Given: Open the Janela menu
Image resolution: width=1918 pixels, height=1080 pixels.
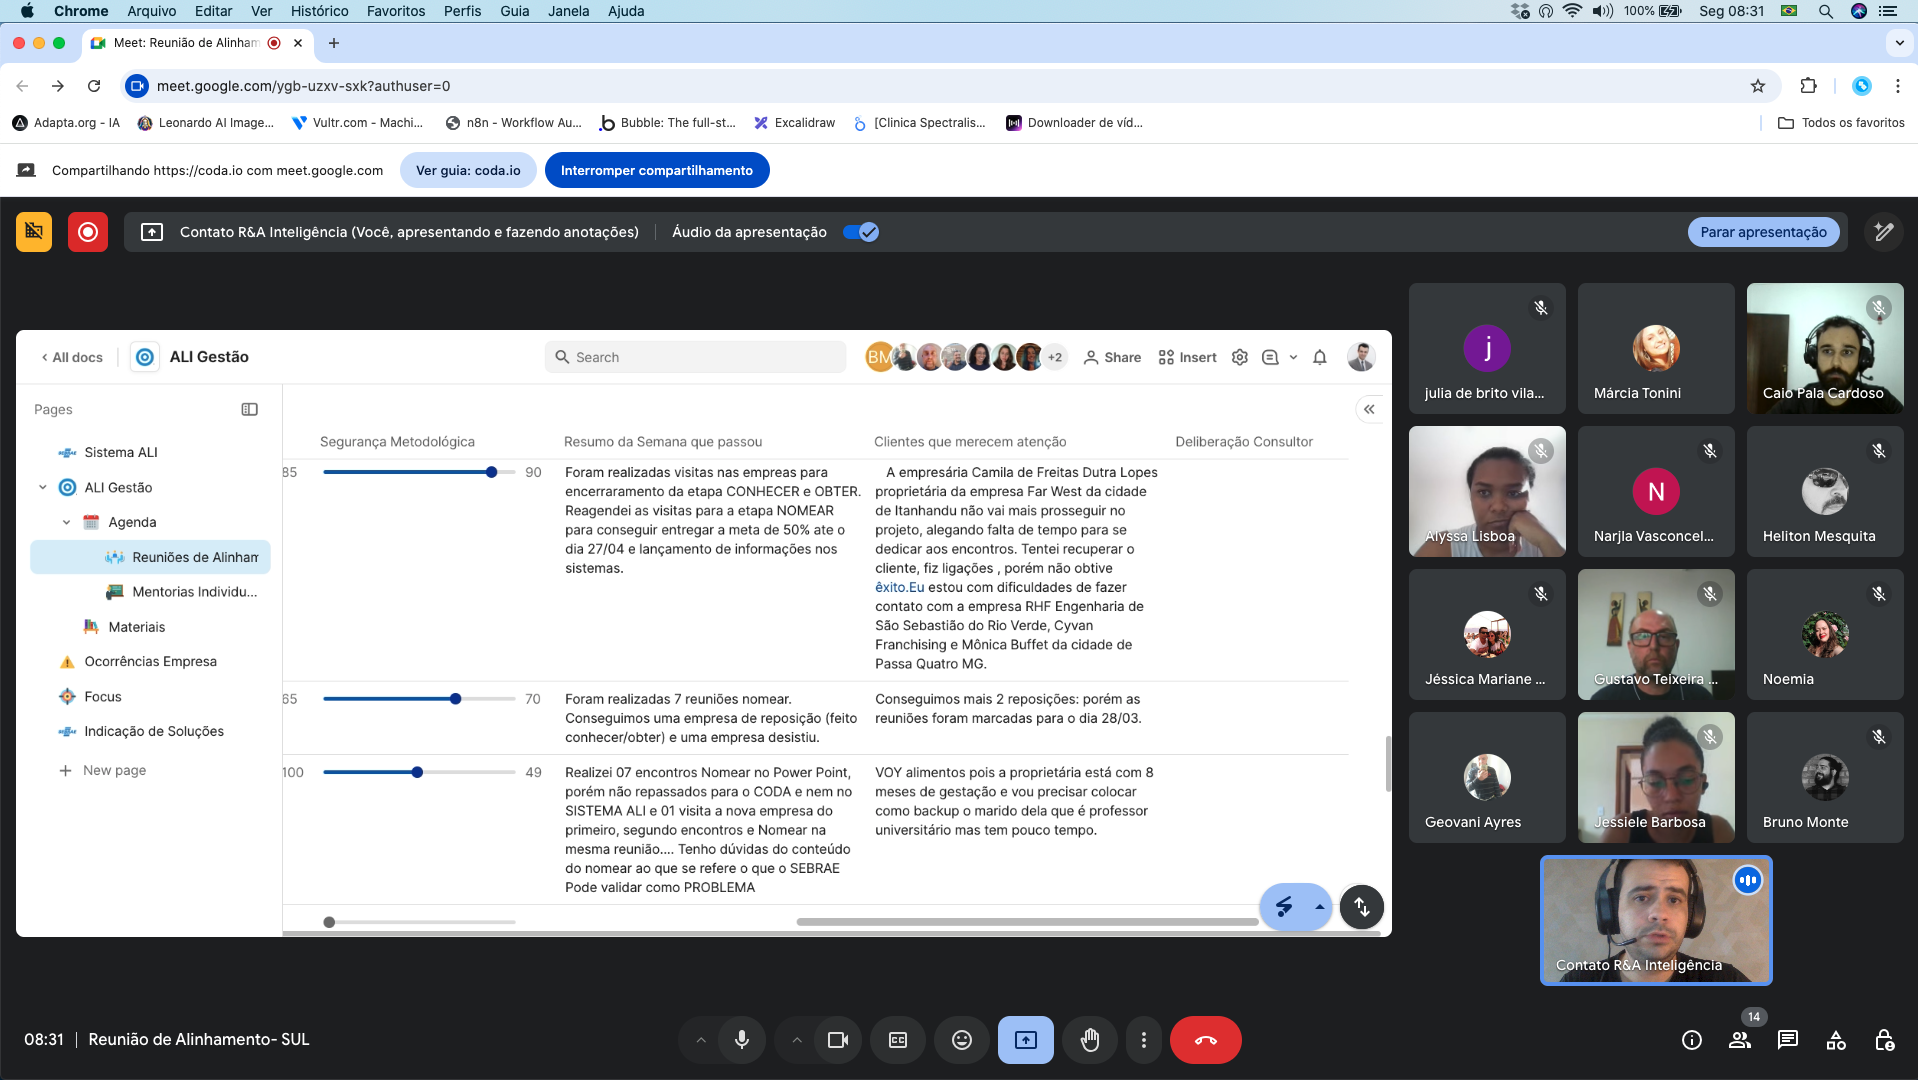Looking at the screenshot, I should (569, 11).
